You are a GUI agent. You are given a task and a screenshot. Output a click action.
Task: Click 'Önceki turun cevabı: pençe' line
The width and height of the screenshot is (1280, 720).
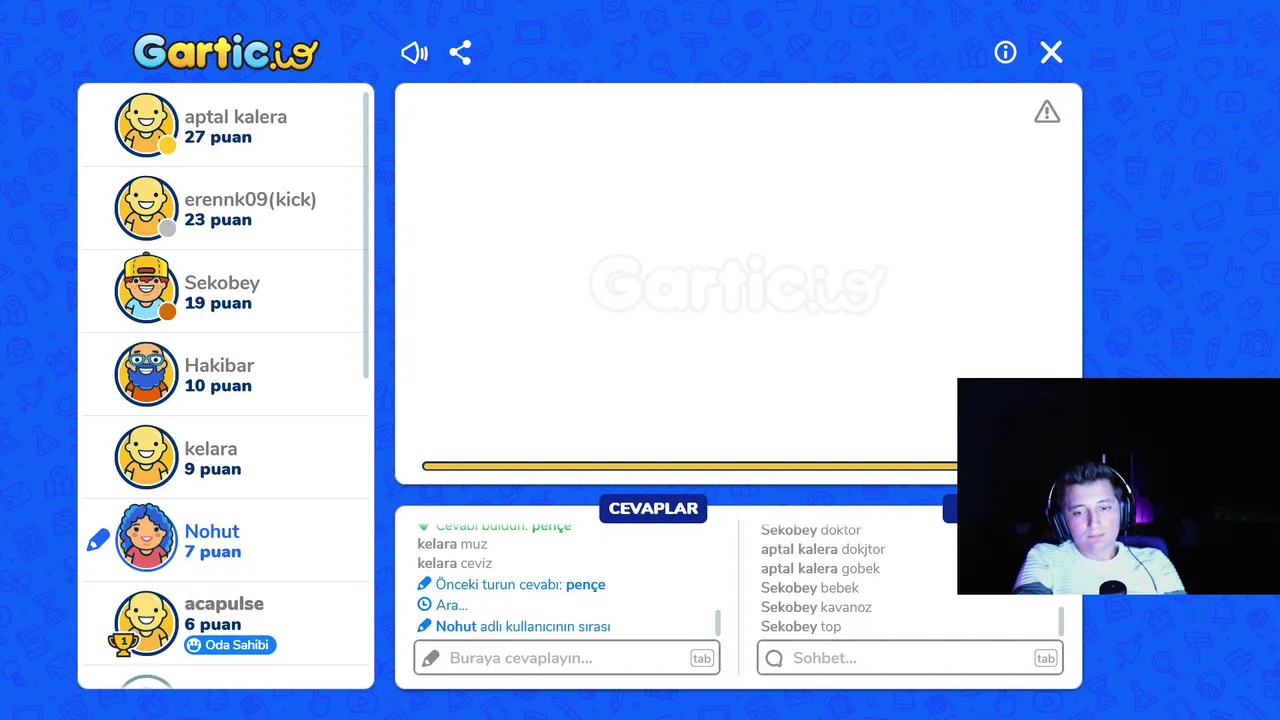[511, 584]
